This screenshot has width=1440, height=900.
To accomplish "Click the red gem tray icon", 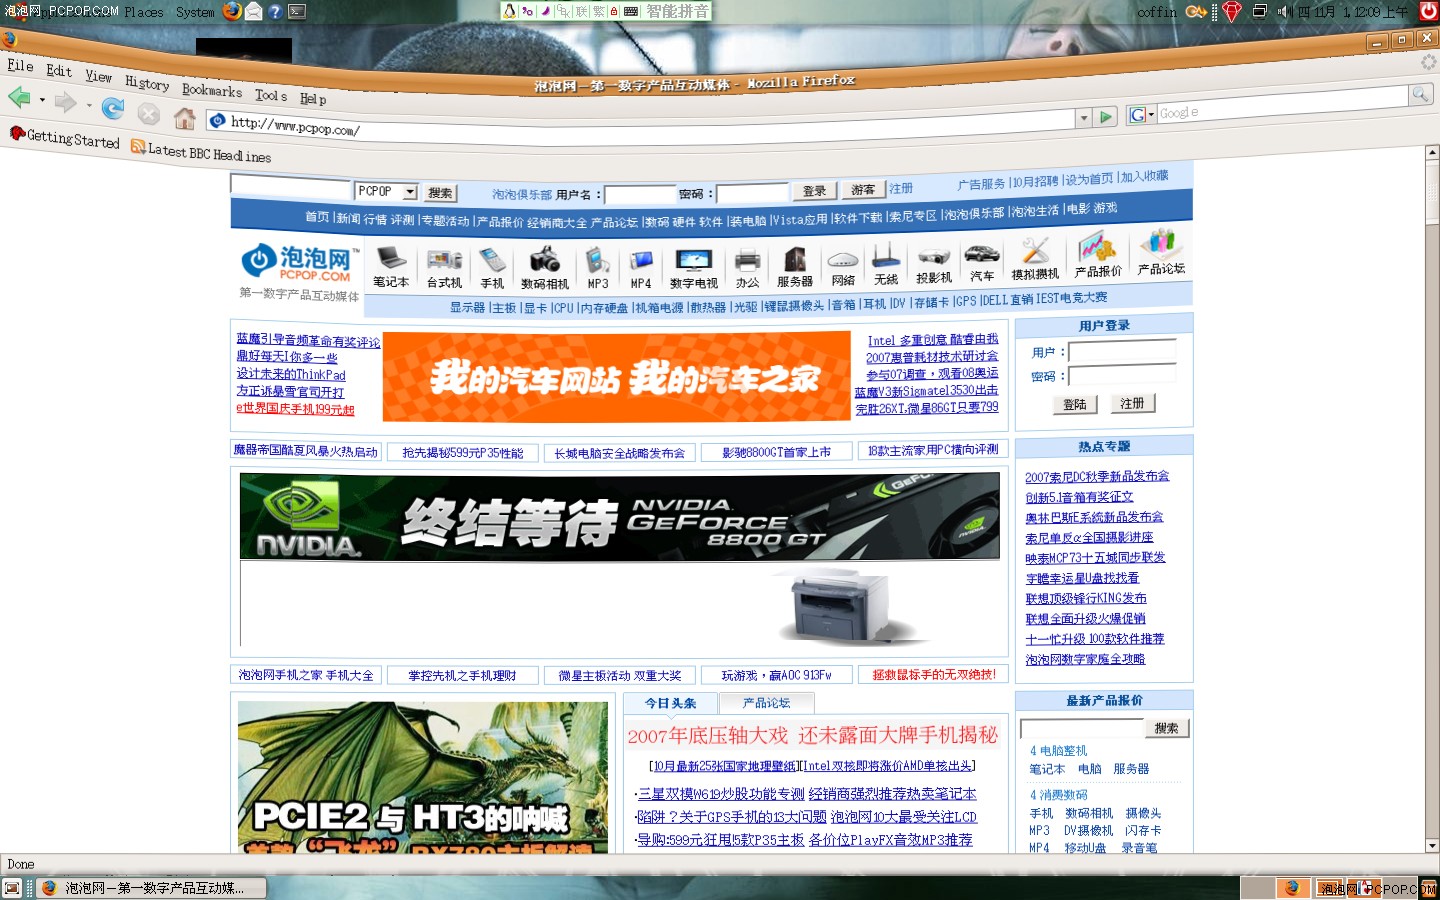I will point(1232,11).
